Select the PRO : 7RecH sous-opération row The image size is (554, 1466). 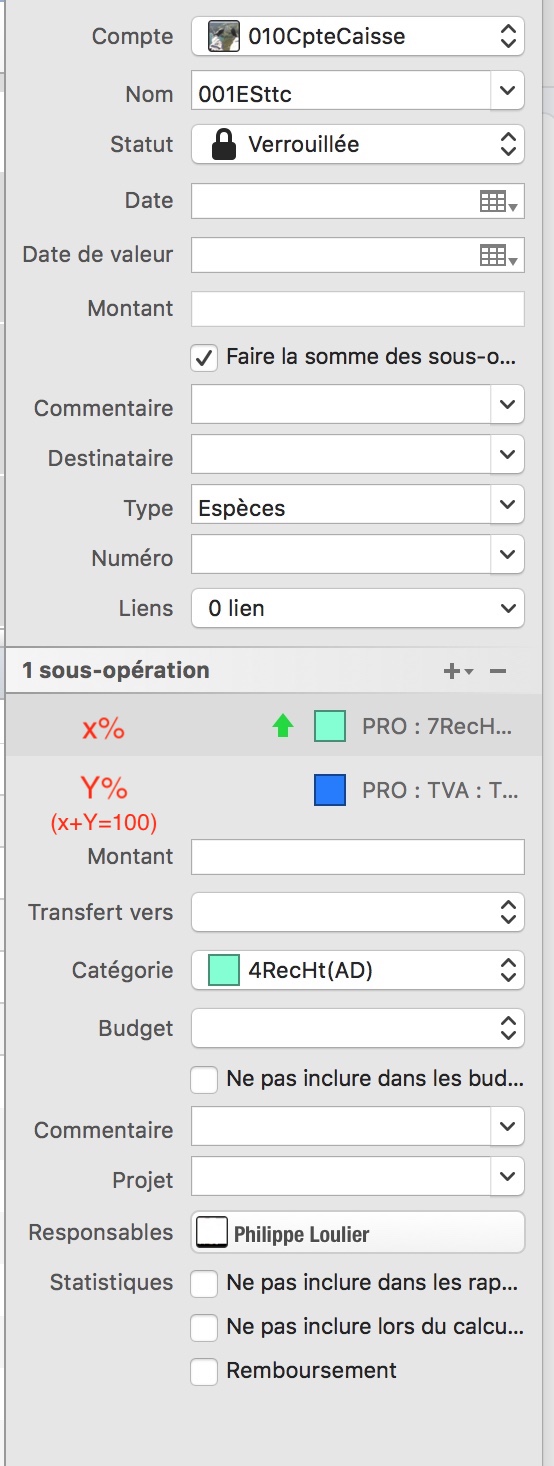(275, 727)
